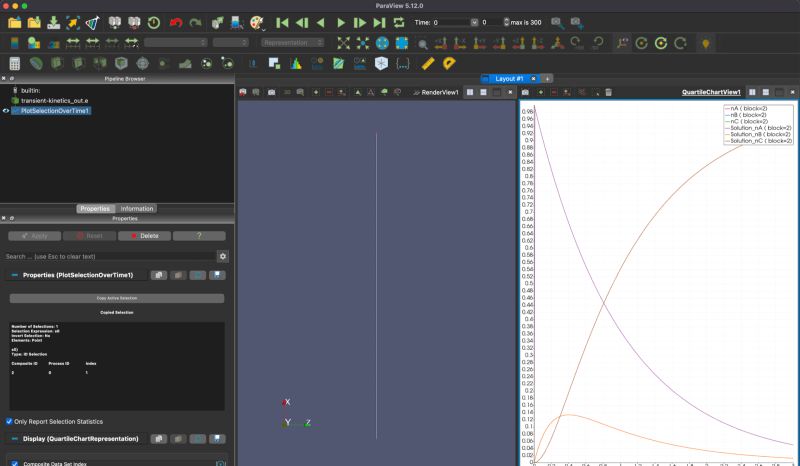The width and height of the screenshot is (800, 466).
Task: Click the Find Data arrow icon
Action: pyautogui.click(x=73, y=22)
